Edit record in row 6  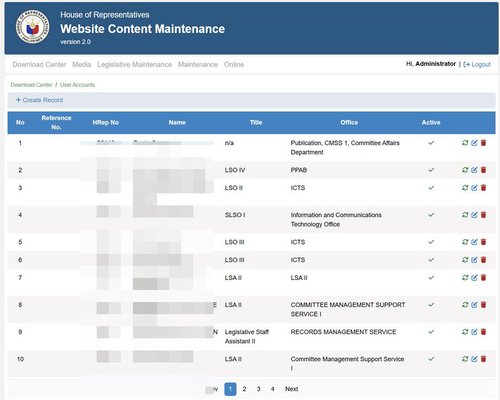coord(474,260)
